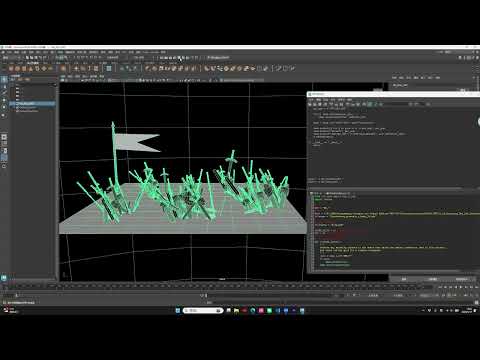480x360 pixels.
Task: Create a polygon torus from the shelf
Action: 38,69
